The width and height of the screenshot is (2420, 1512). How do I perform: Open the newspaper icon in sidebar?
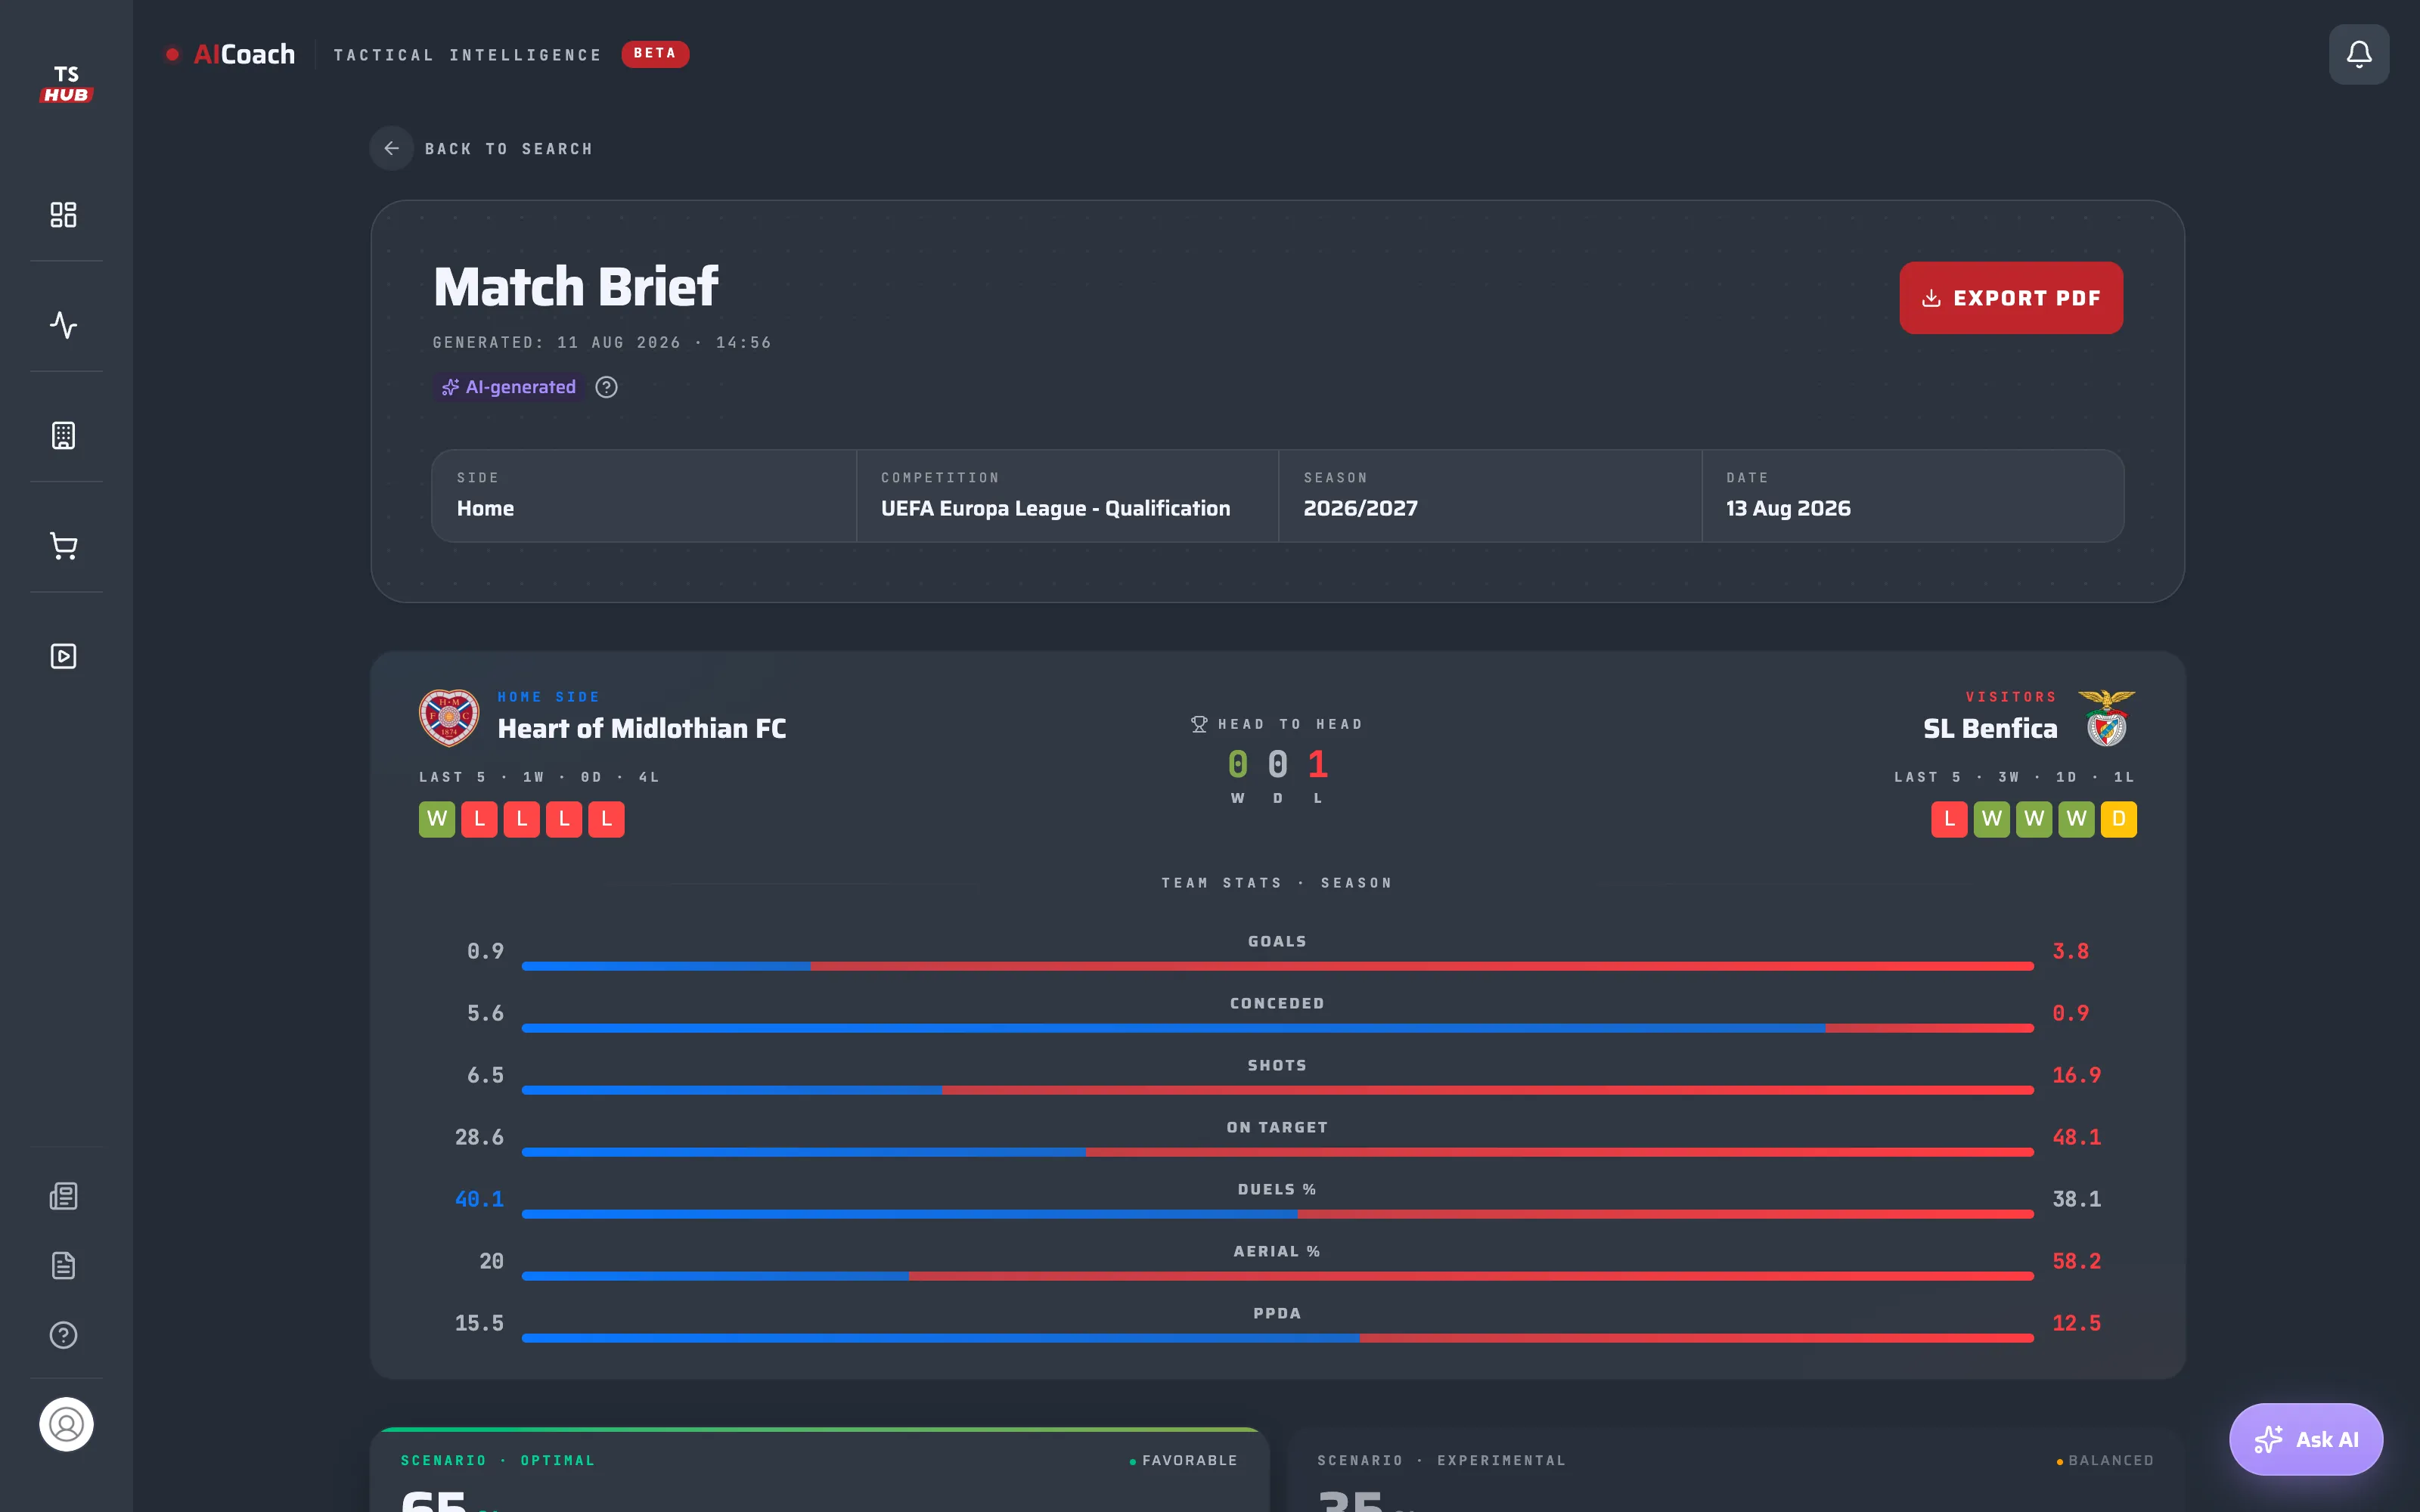pos(64,1196)
